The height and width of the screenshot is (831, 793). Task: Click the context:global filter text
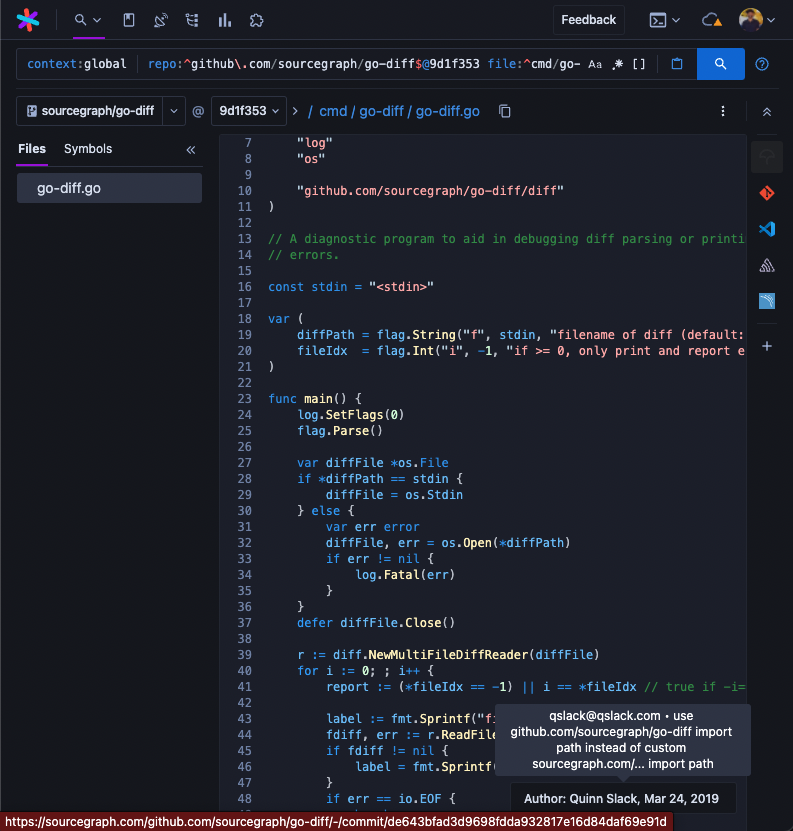(x=77, y=64)
